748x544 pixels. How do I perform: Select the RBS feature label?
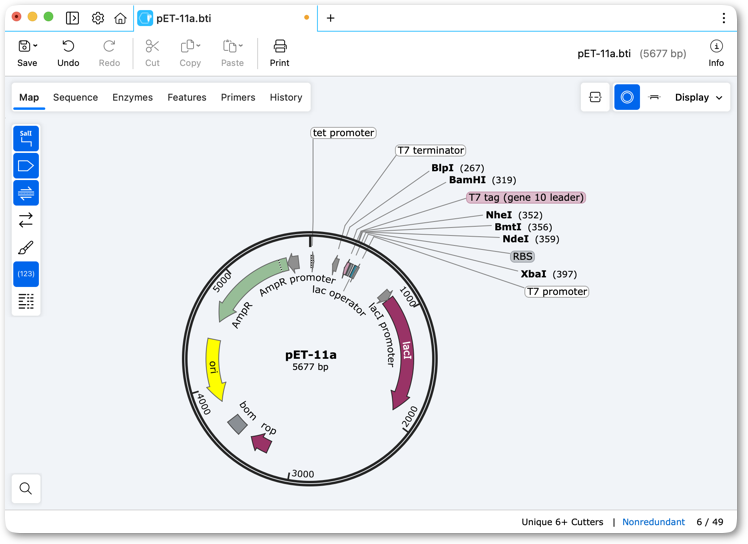(x=522, y=256)
